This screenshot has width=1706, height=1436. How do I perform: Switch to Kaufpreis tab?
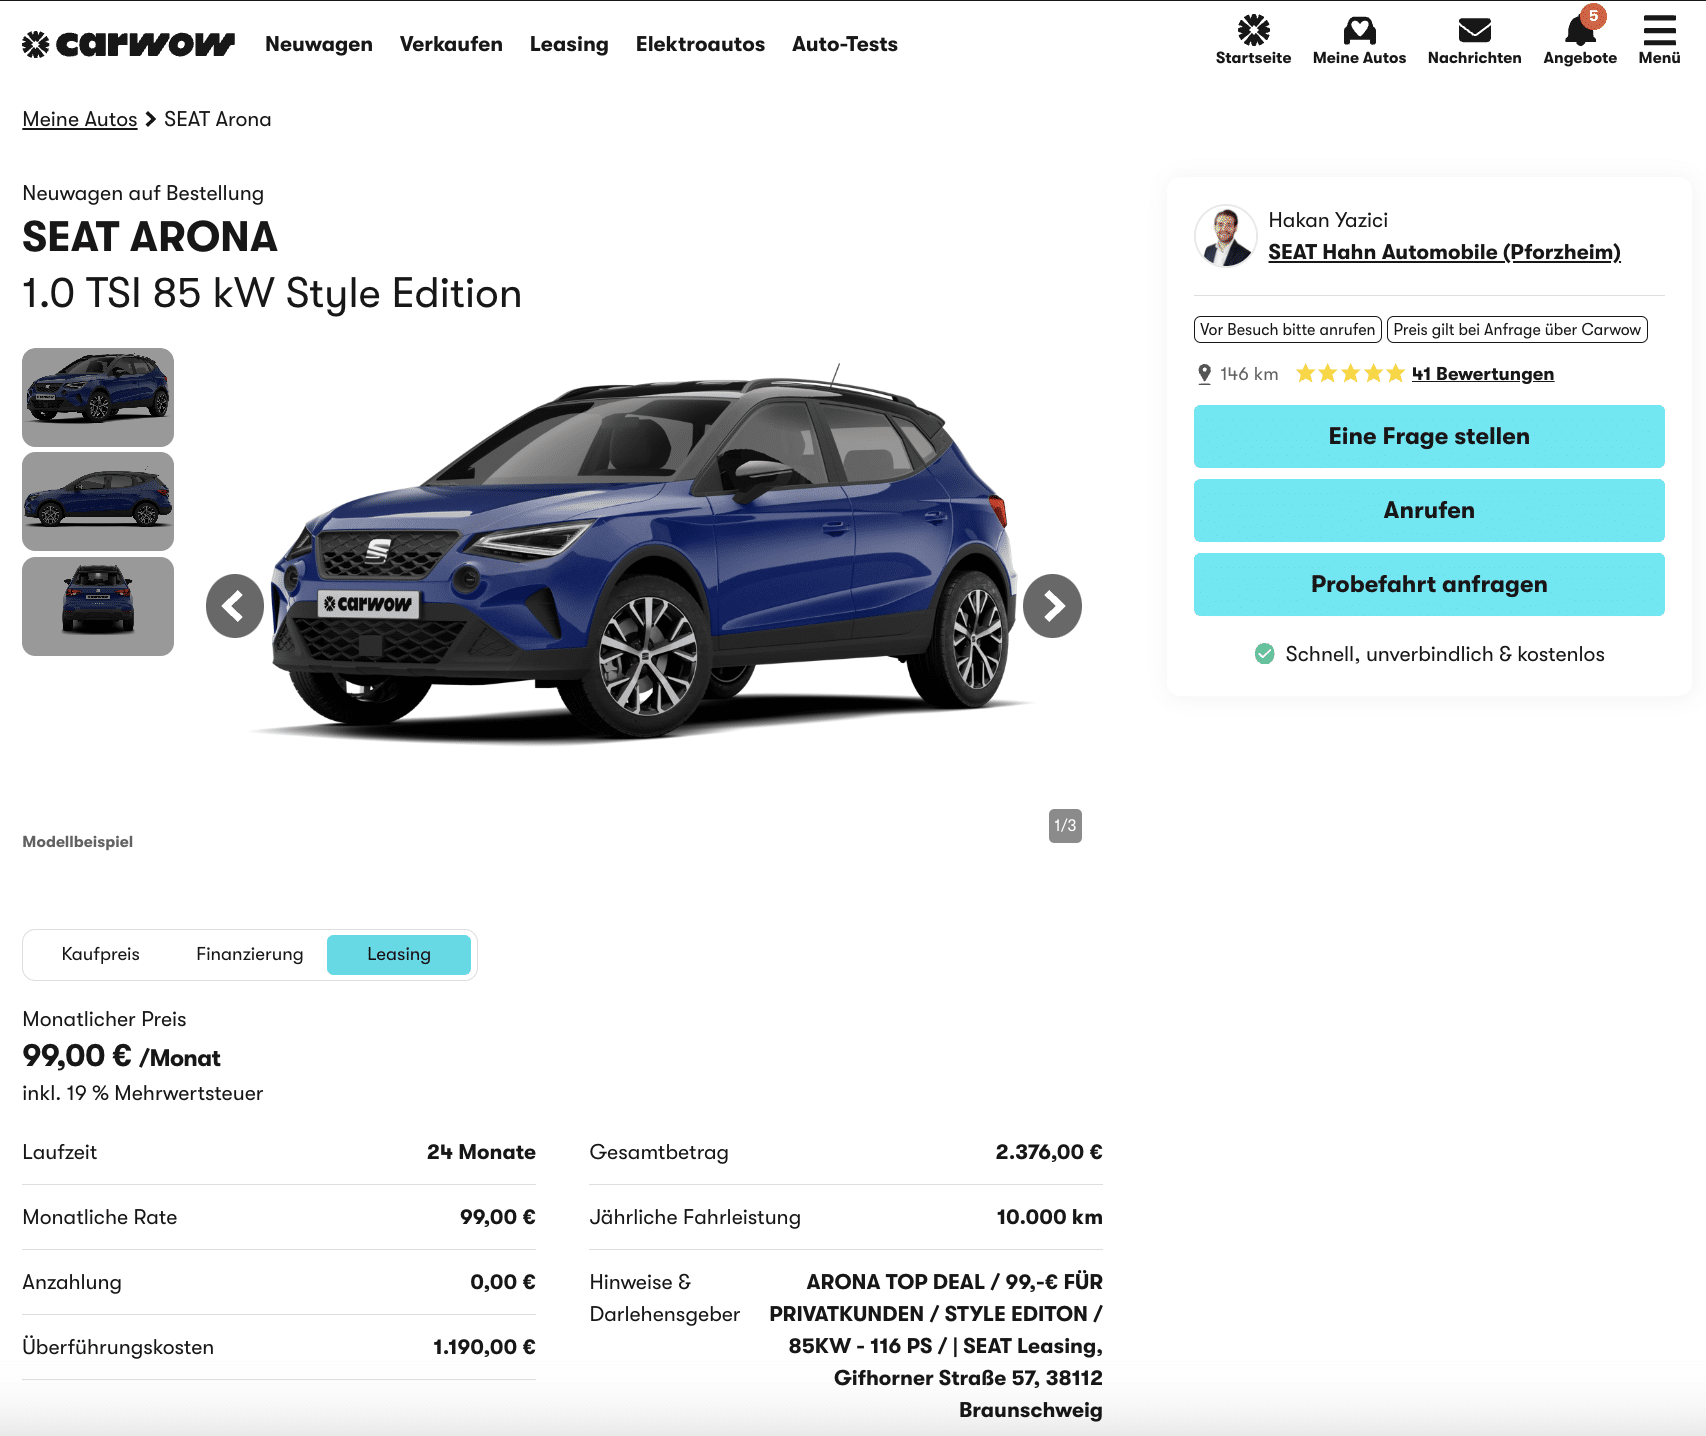[x=101, y=954]
